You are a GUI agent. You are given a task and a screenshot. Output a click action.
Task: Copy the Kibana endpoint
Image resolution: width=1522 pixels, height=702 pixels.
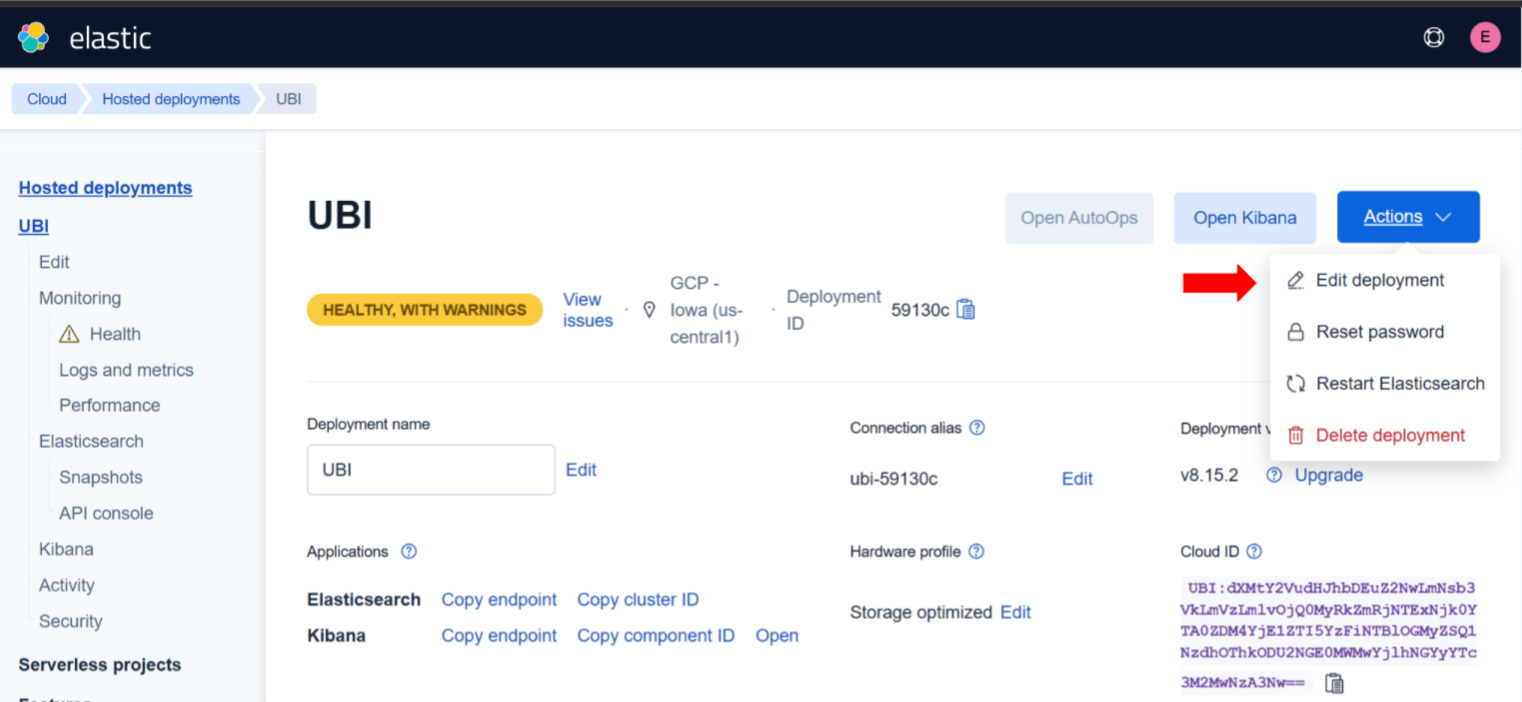(x=499, y=636)
